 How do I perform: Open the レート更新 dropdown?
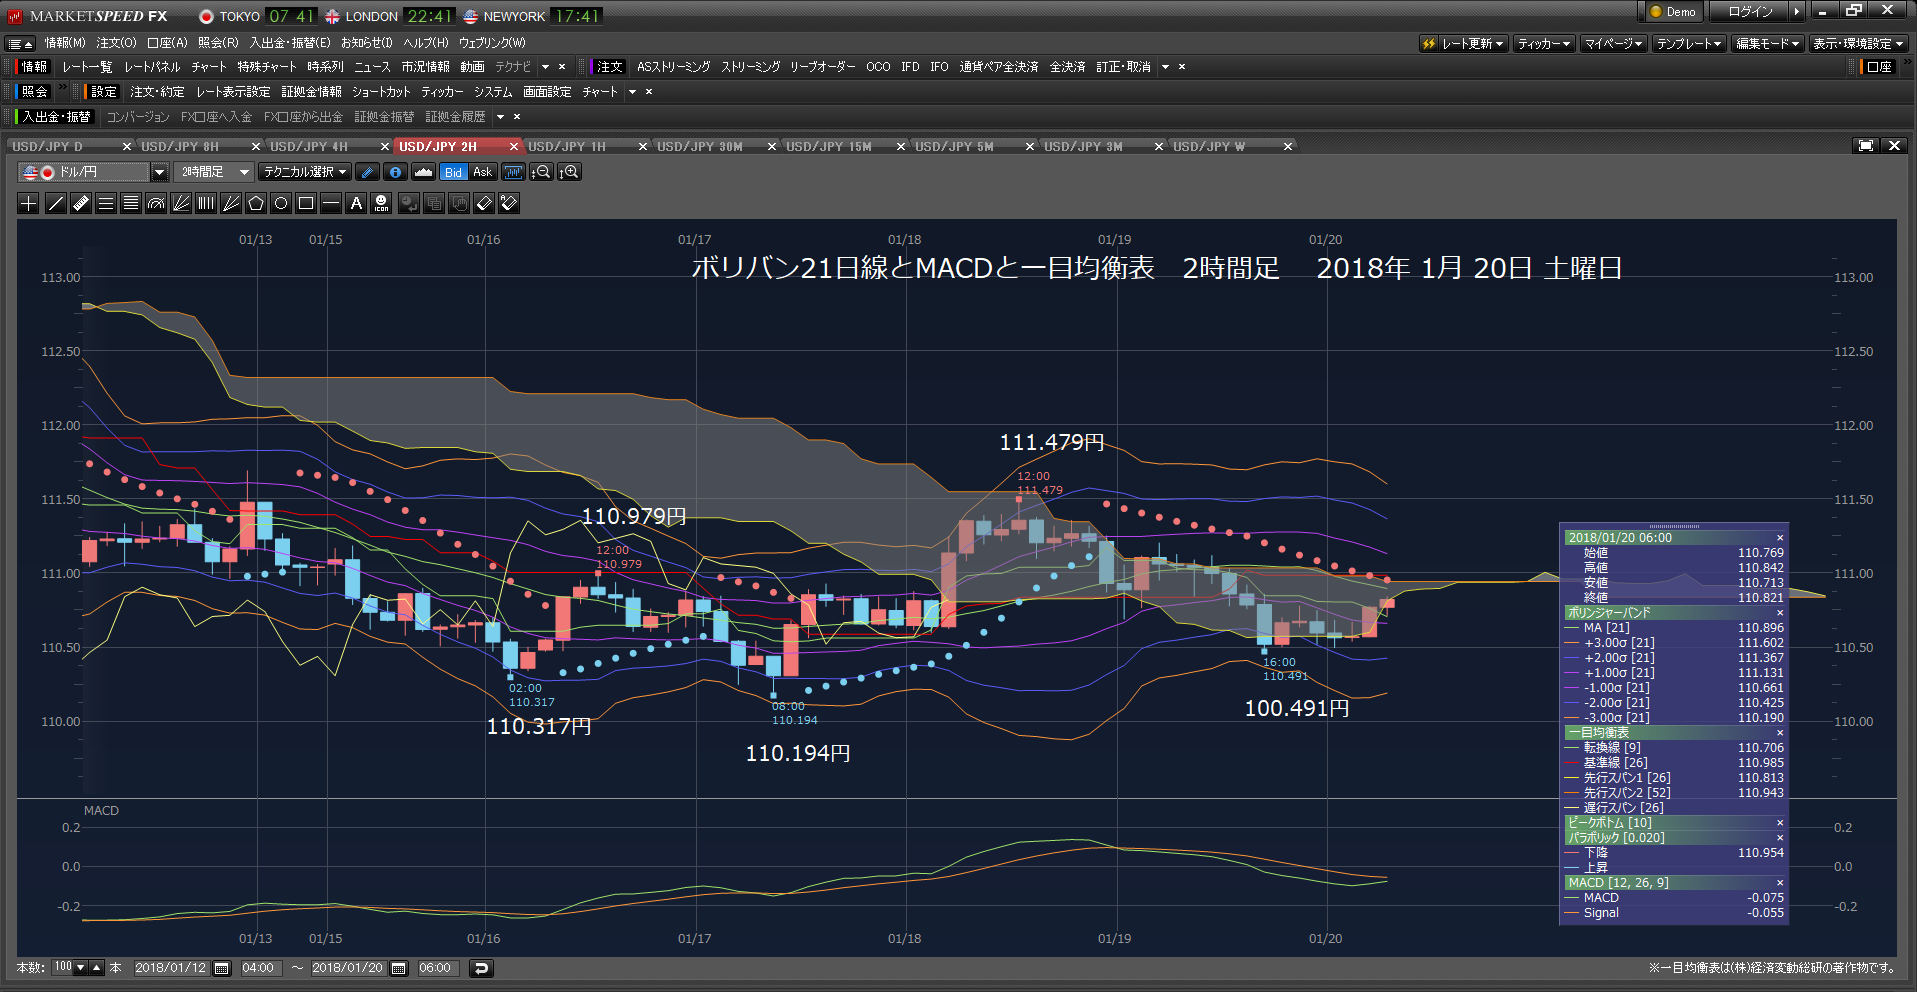click(1472, 44)
